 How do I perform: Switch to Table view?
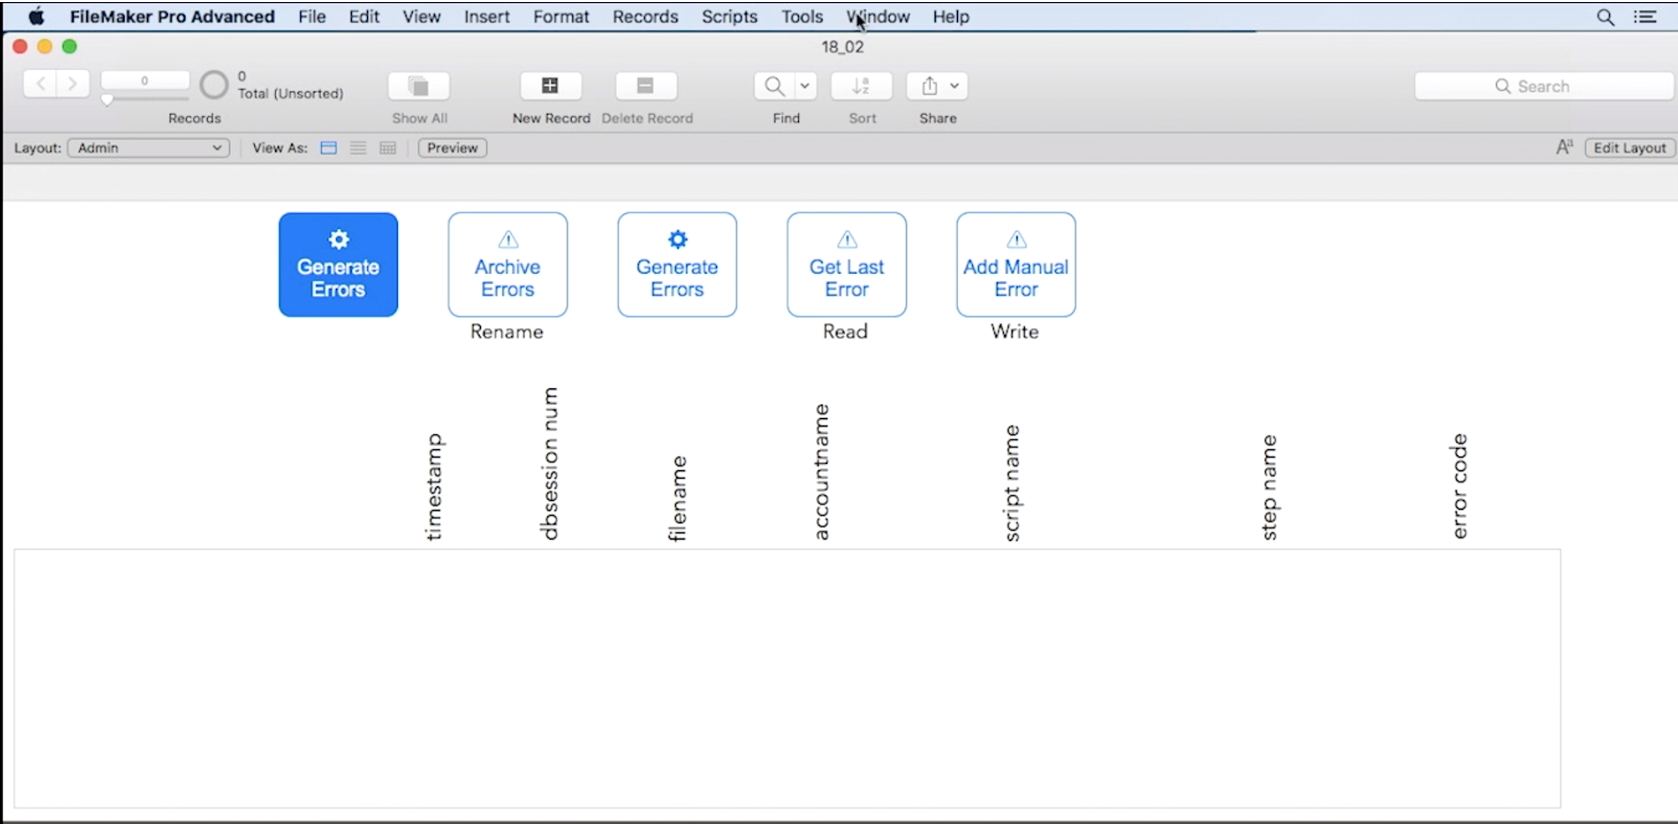tap(388, 148)
